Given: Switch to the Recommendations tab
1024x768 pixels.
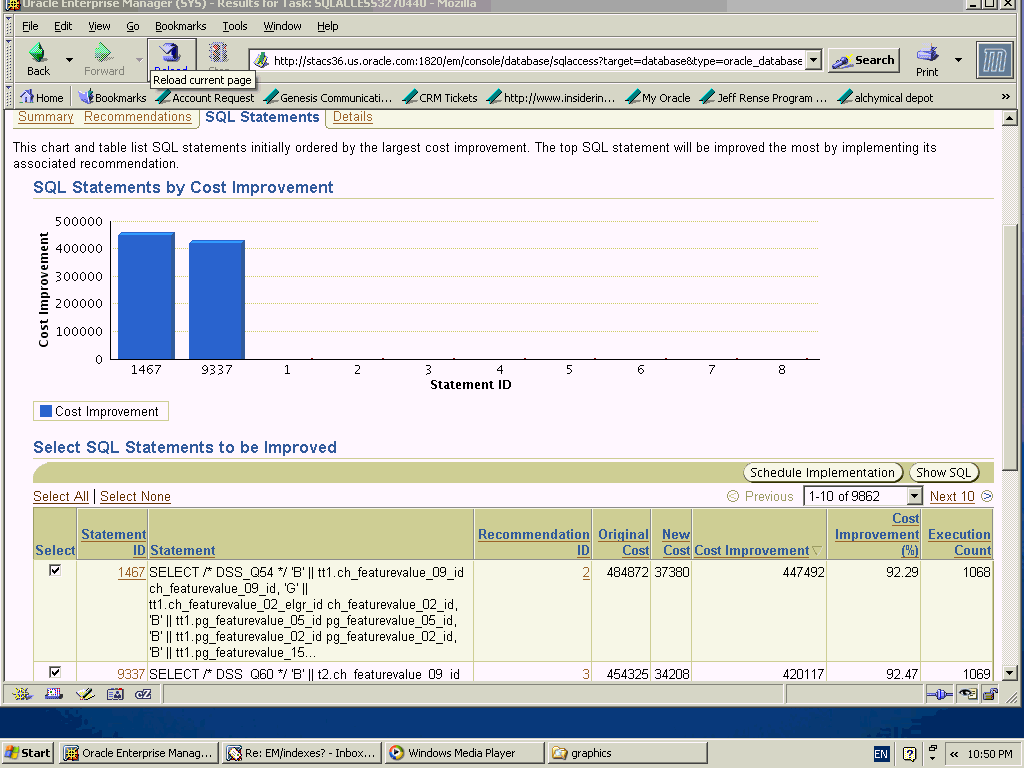Looking at the screenshot, I should coord(137,117).
